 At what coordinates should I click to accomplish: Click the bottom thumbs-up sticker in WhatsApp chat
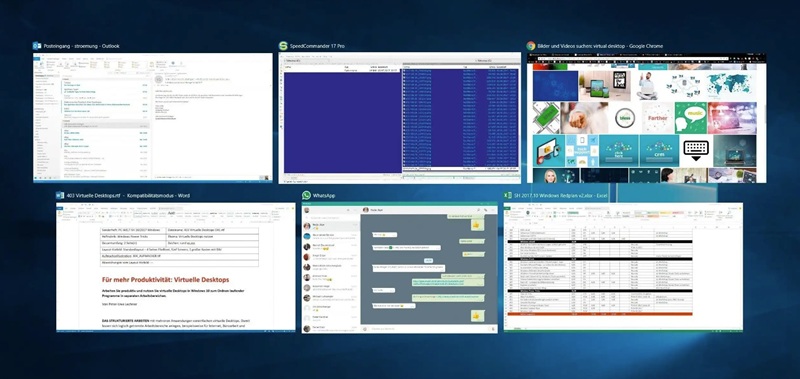(x=478, y=316)
